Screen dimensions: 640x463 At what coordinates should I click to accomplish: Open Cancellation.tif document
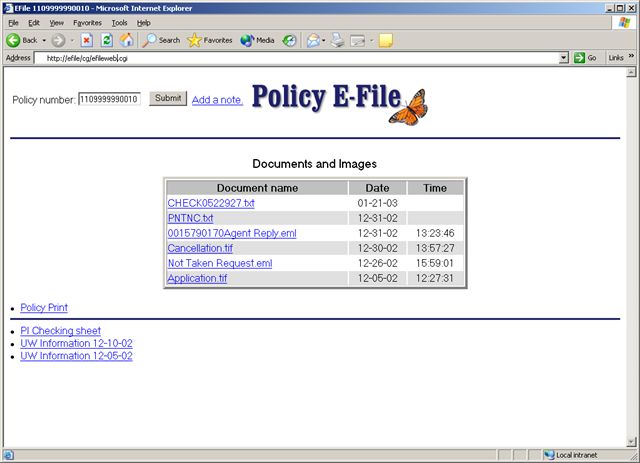point(200,248)
